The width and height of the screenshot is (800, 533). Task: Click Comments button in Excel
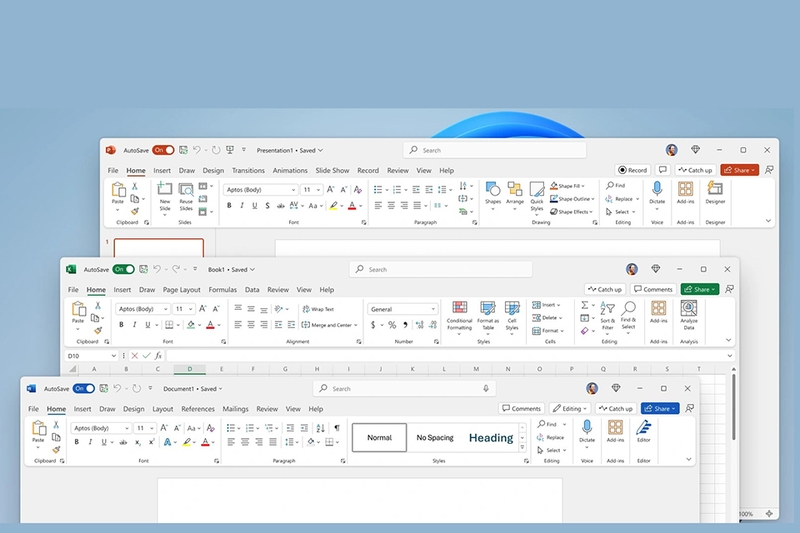[653, 289]
